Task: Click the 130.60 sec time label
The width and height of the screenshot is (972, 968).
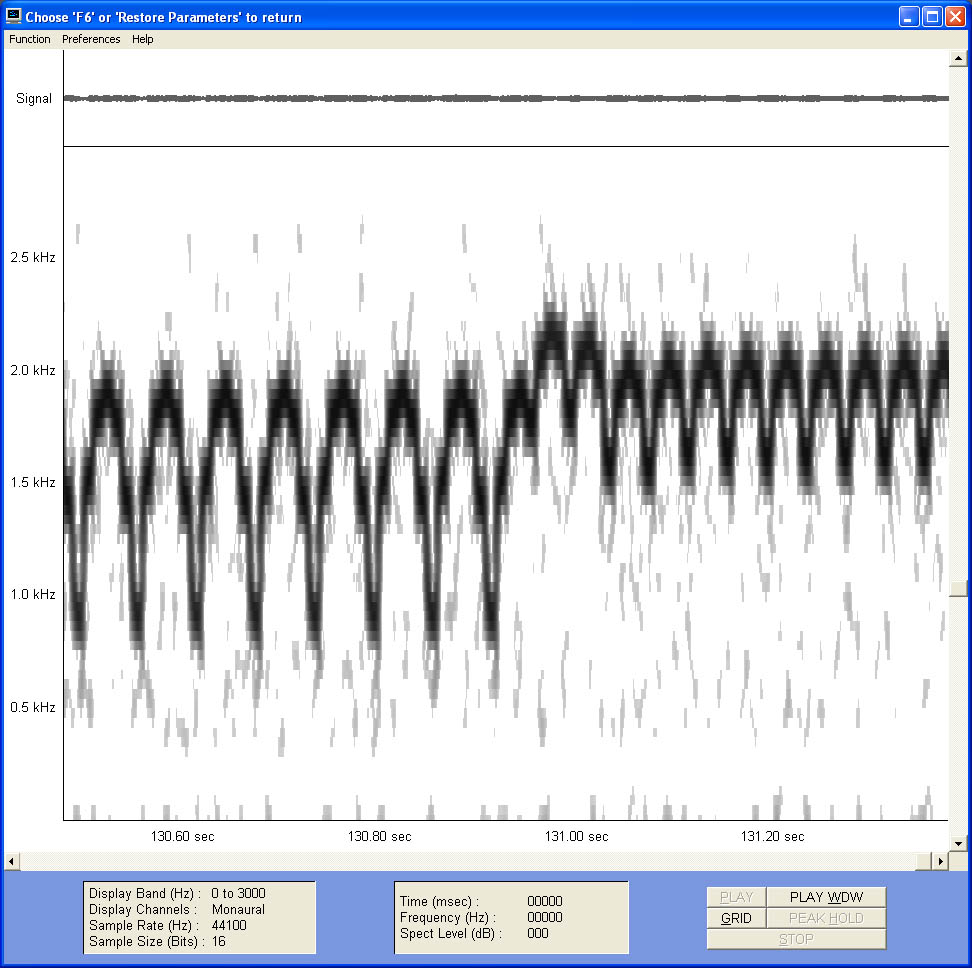Action: [182, 837]
